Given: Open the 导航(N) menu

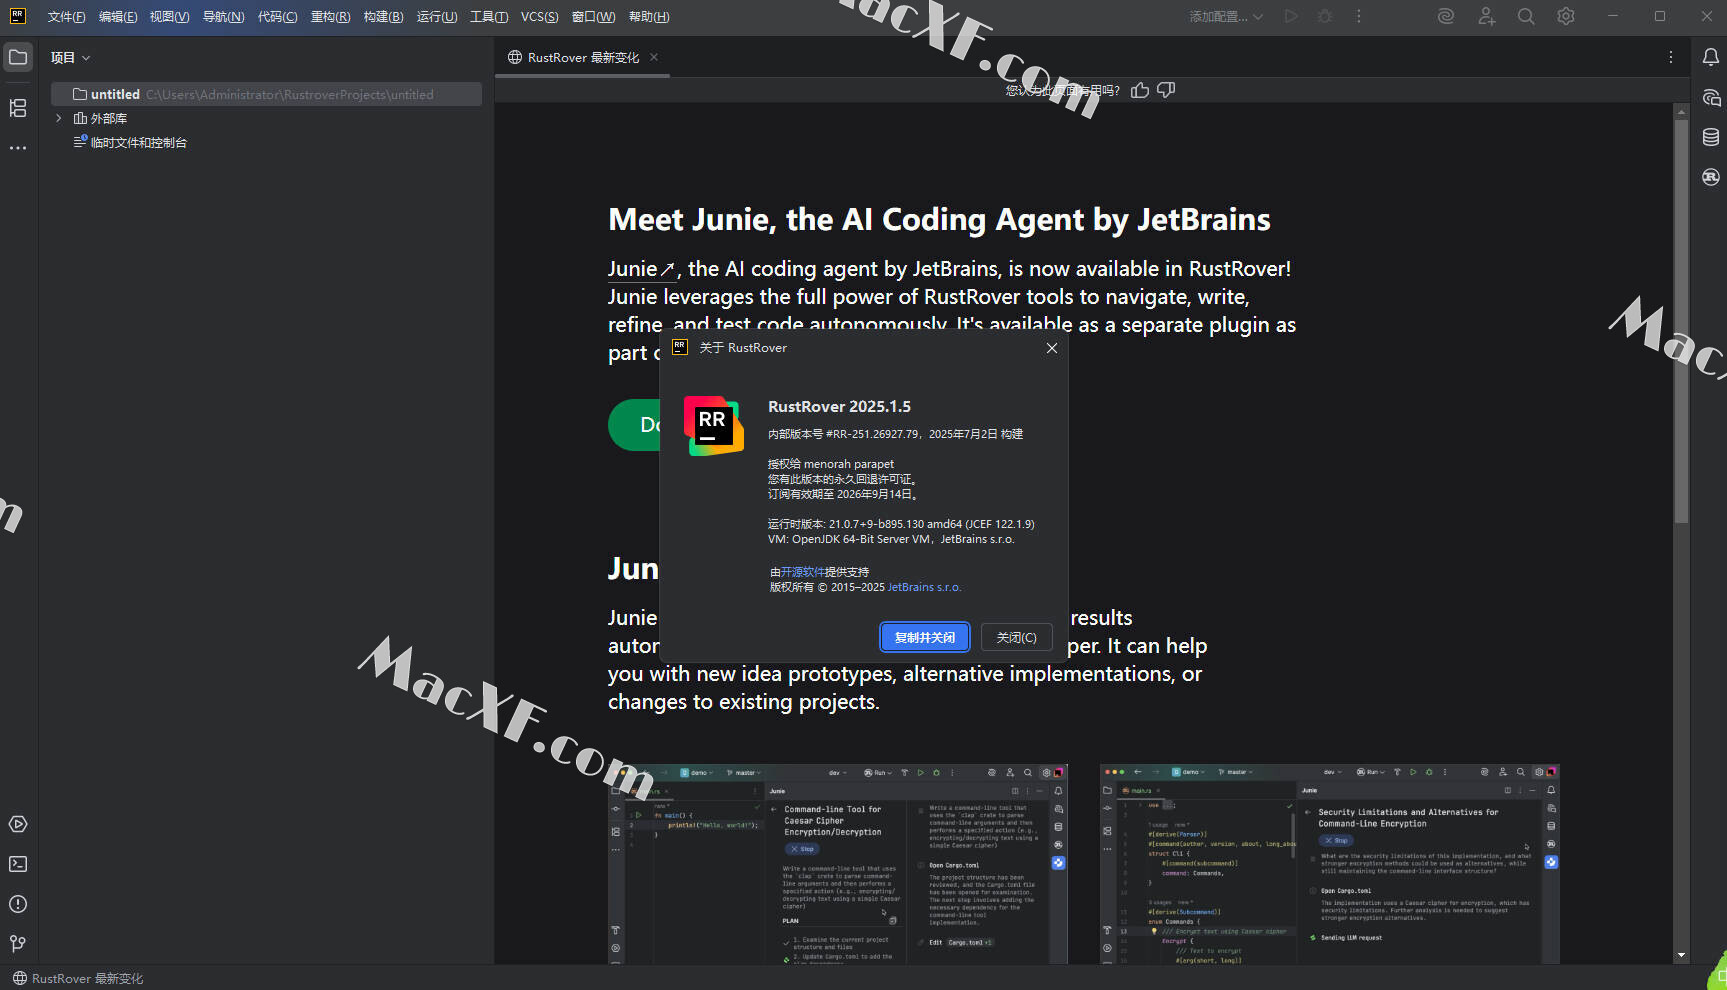Looking at the screenshot, I should click(223, 17).
